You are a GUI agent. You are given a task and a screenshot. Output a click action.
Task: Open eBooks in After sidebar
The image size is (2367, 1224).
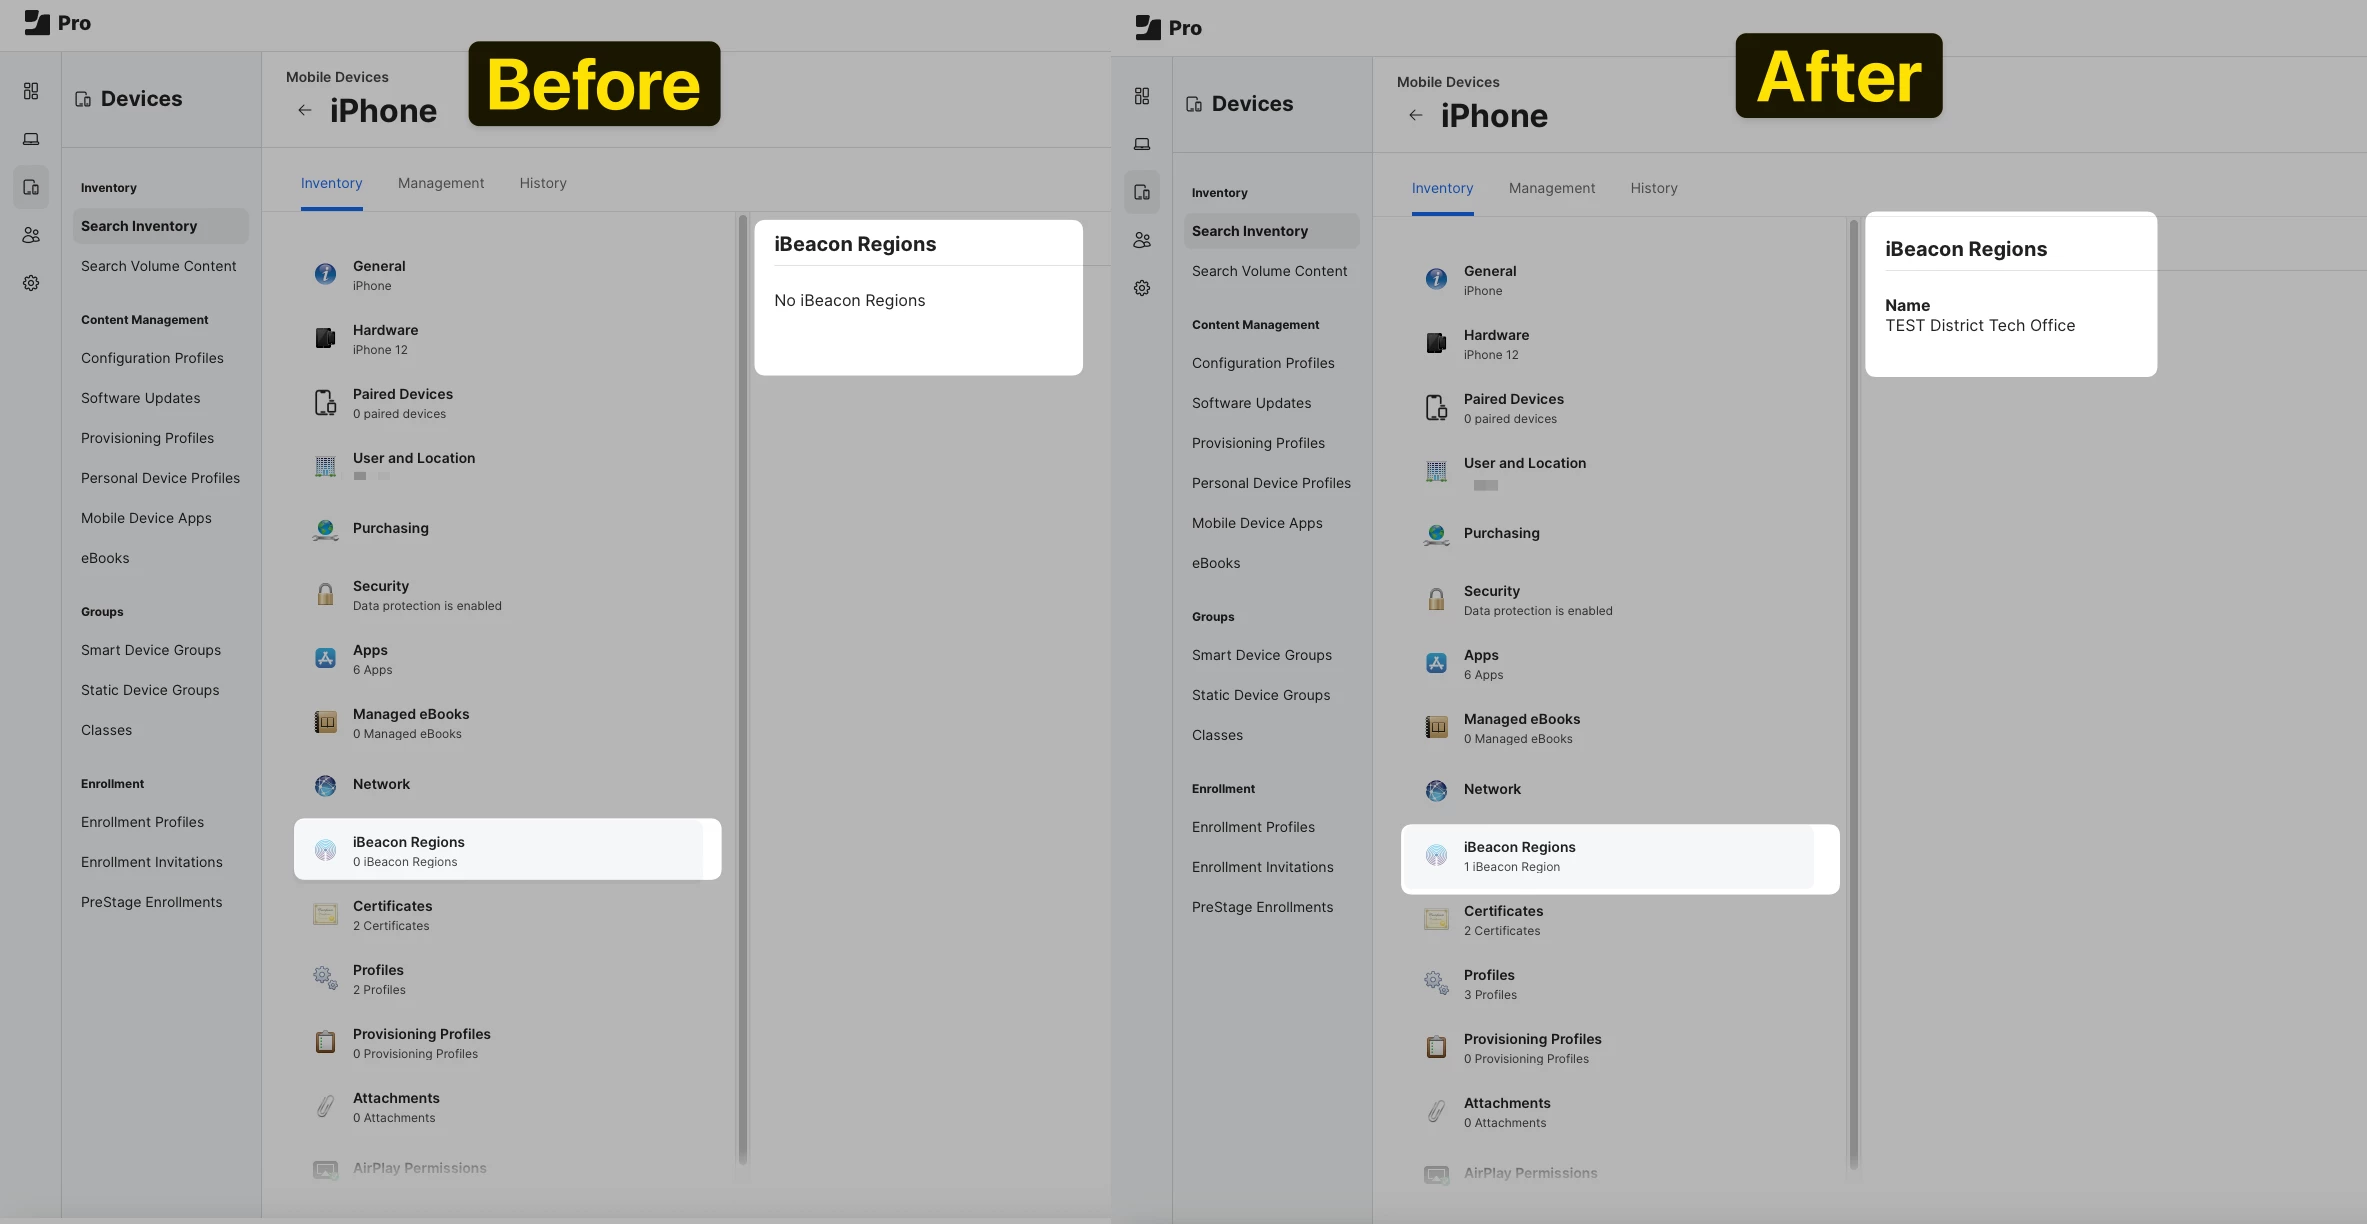1216,563
